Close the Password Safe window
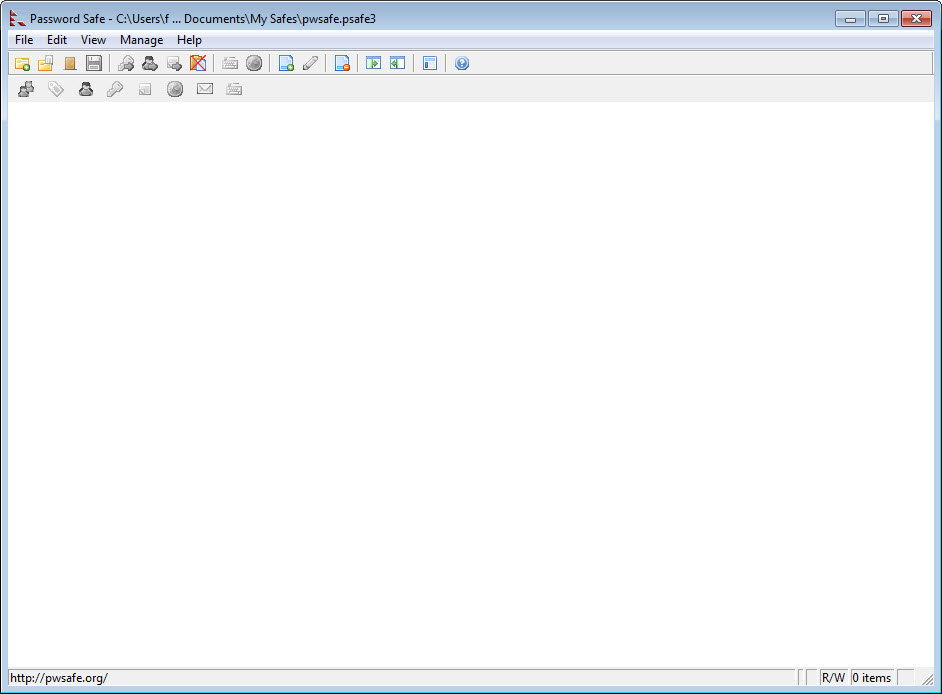Viewport: 942px width, 694px height. point(916,19)
